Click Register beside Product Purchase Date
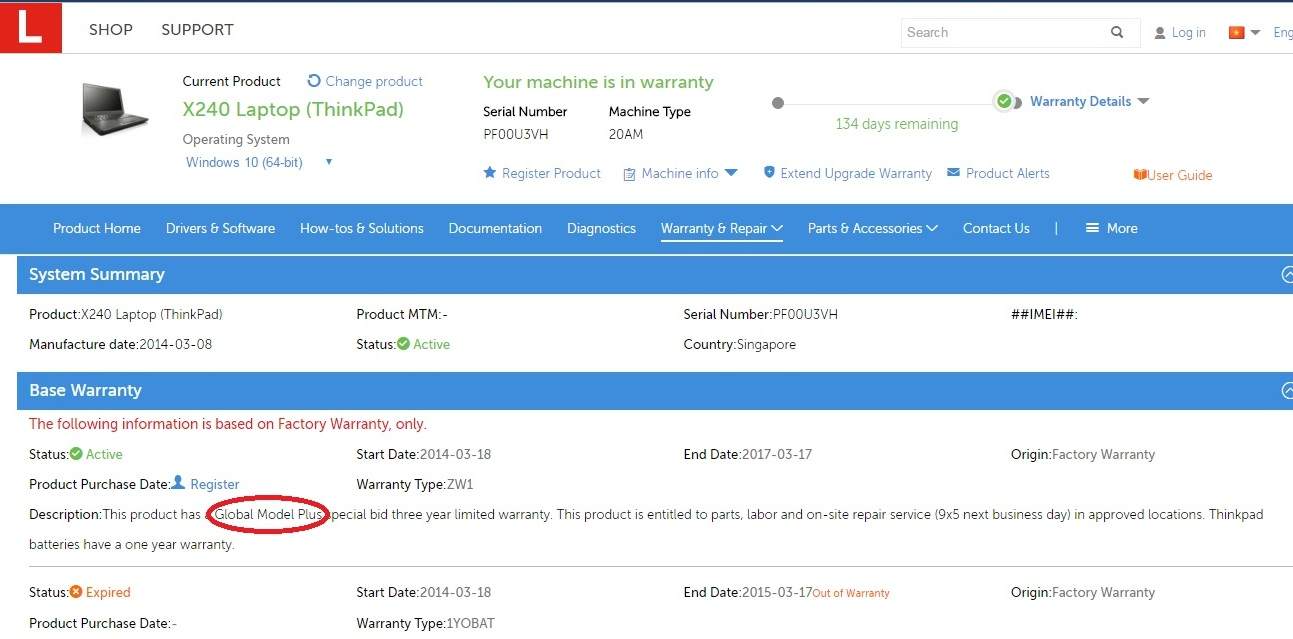Image resolution: width=1293 pixels, height=639 pixels. point(205,484)
